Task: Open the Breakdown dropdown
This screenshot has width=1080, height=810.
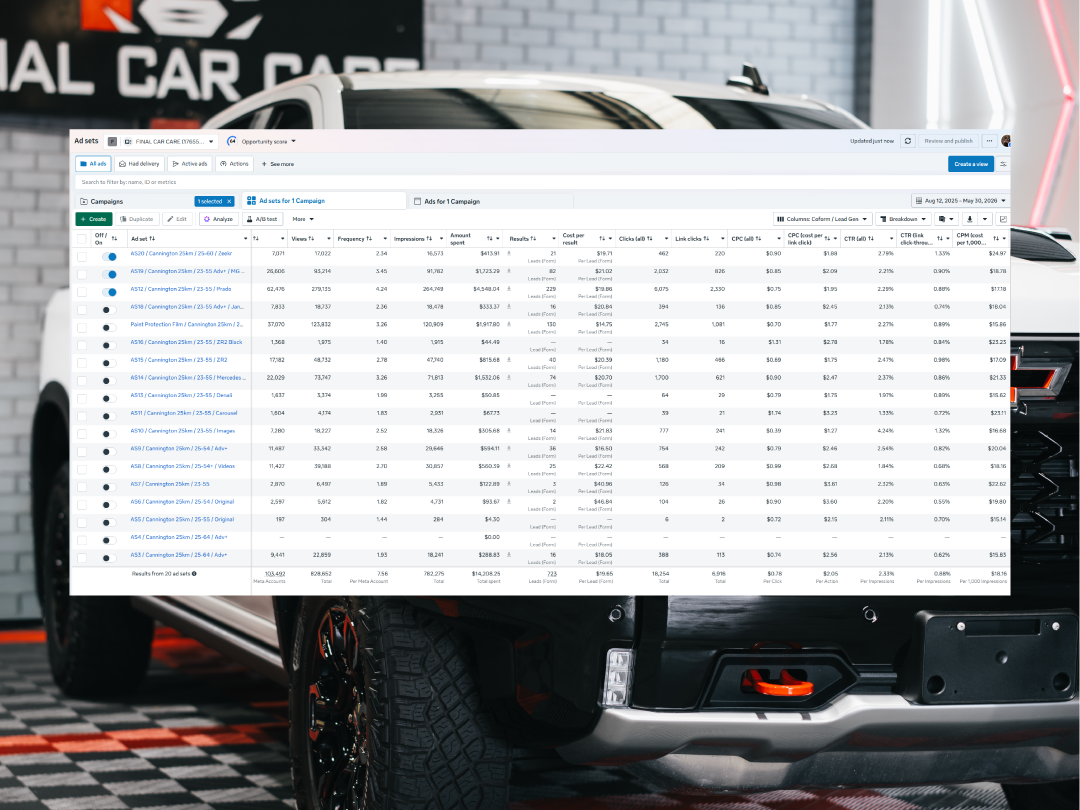Action: coord(903,219)
